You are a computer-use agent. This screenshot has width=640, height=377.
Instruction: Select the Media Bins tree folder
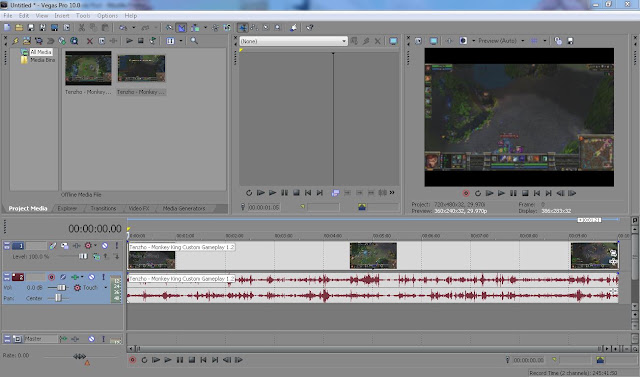click(x=38, y=60)
